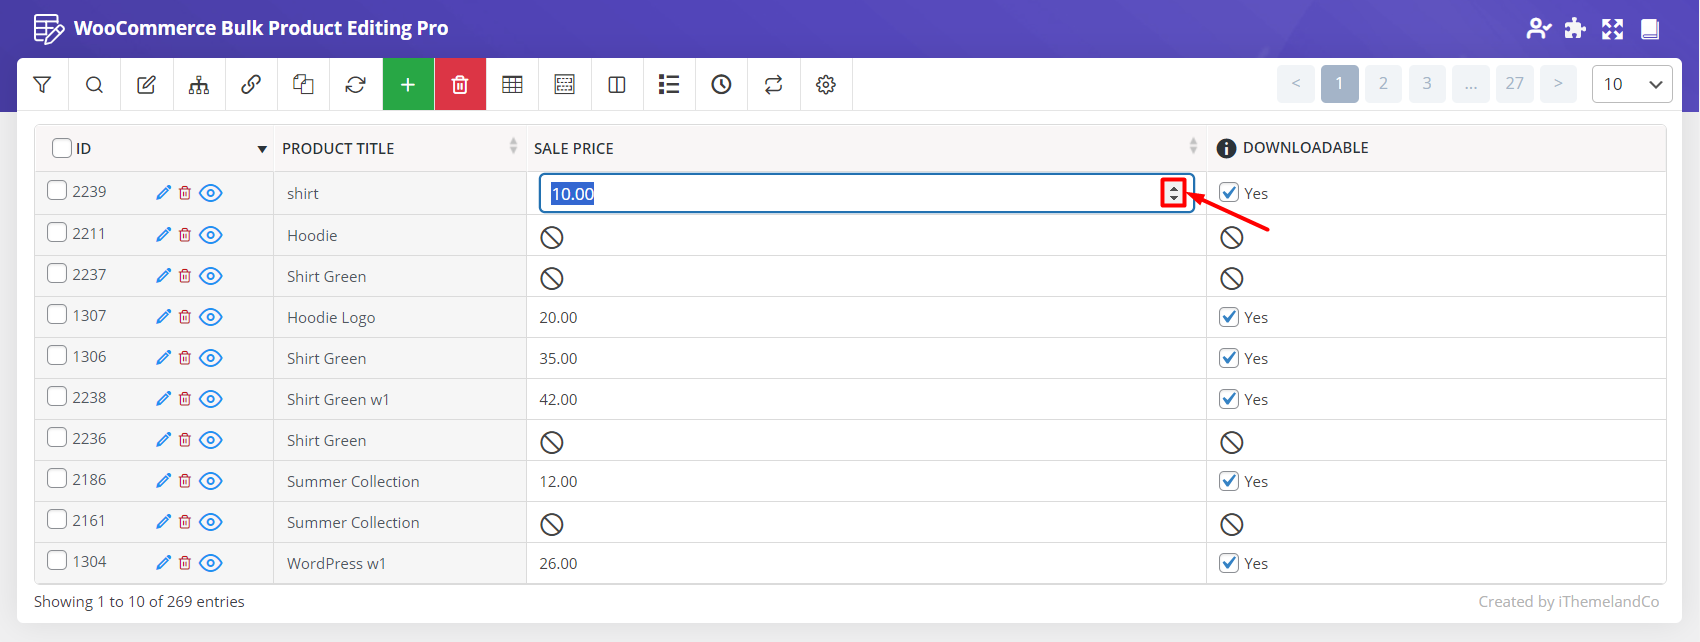Select all products with ID header checkbox

(62, 148)
